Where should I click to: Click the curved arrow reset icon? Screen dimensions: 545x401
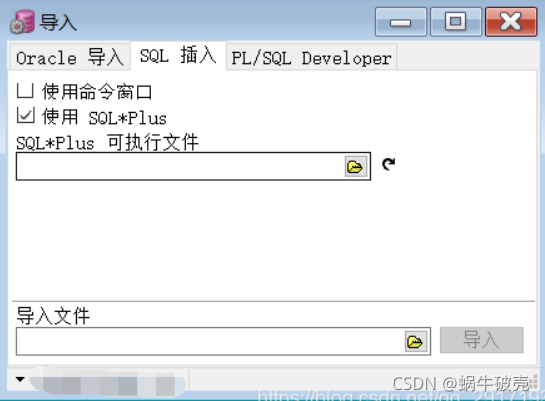coord(388,164)
